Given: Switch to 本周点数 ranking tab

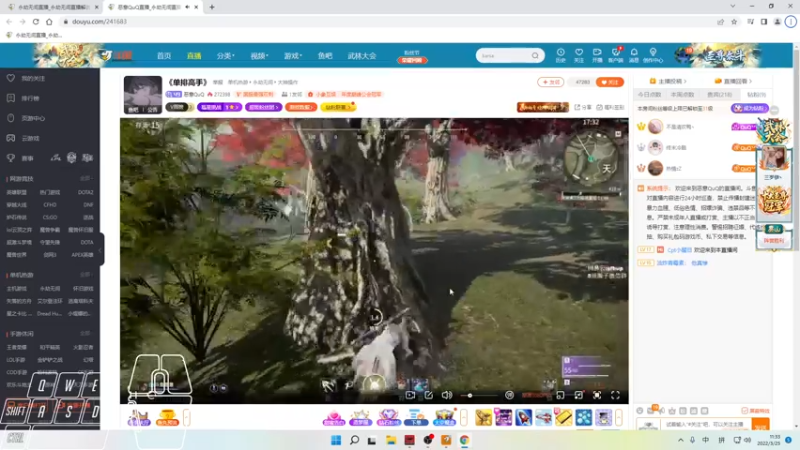Looking at the screenshot, I should click(682, 95).
